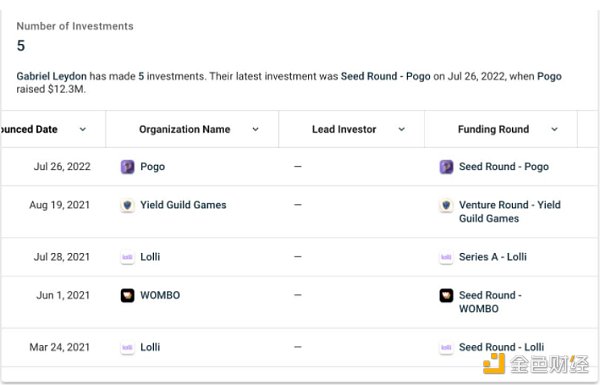
Task: Click shield icon beside Venture Round - Yield Guild Games
Action: pos(446,205)
